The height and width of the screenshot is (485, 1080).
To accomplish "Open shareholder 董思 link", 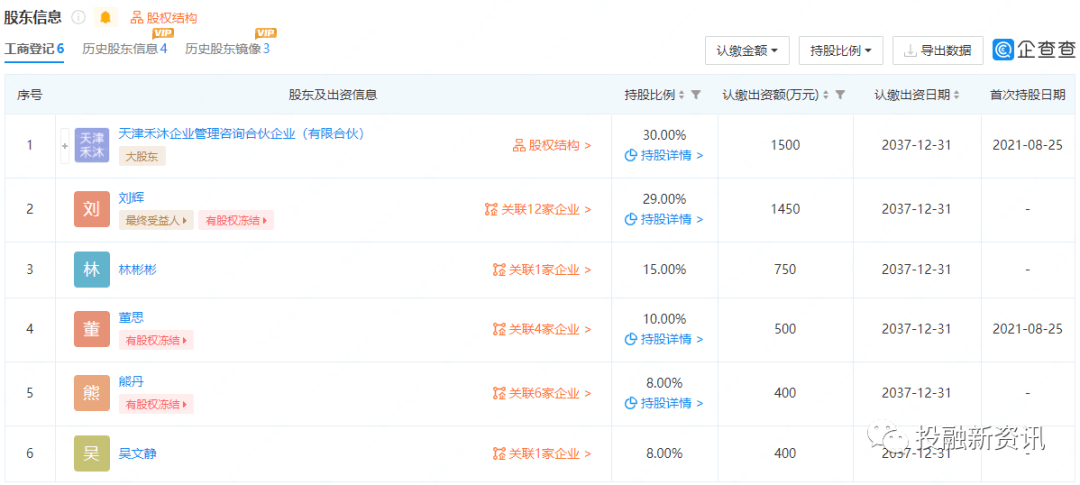I will [x=130, y=318].
